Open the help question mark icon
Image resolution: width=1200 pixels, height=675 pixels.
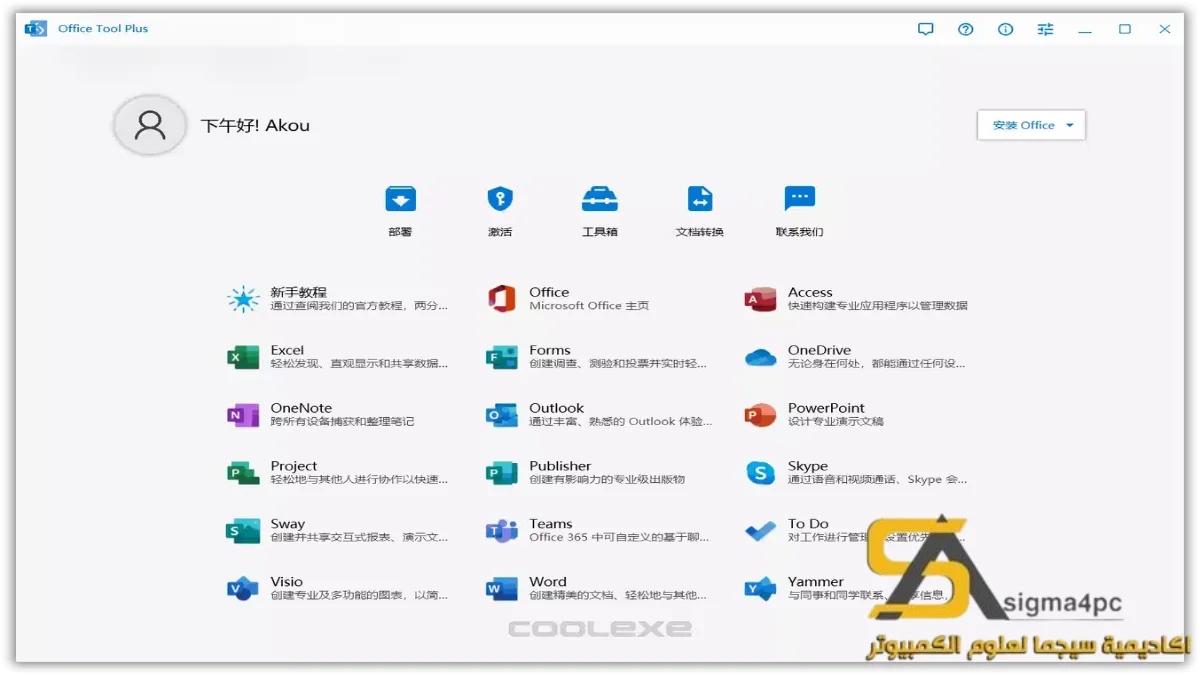click(x=966, y=29)
